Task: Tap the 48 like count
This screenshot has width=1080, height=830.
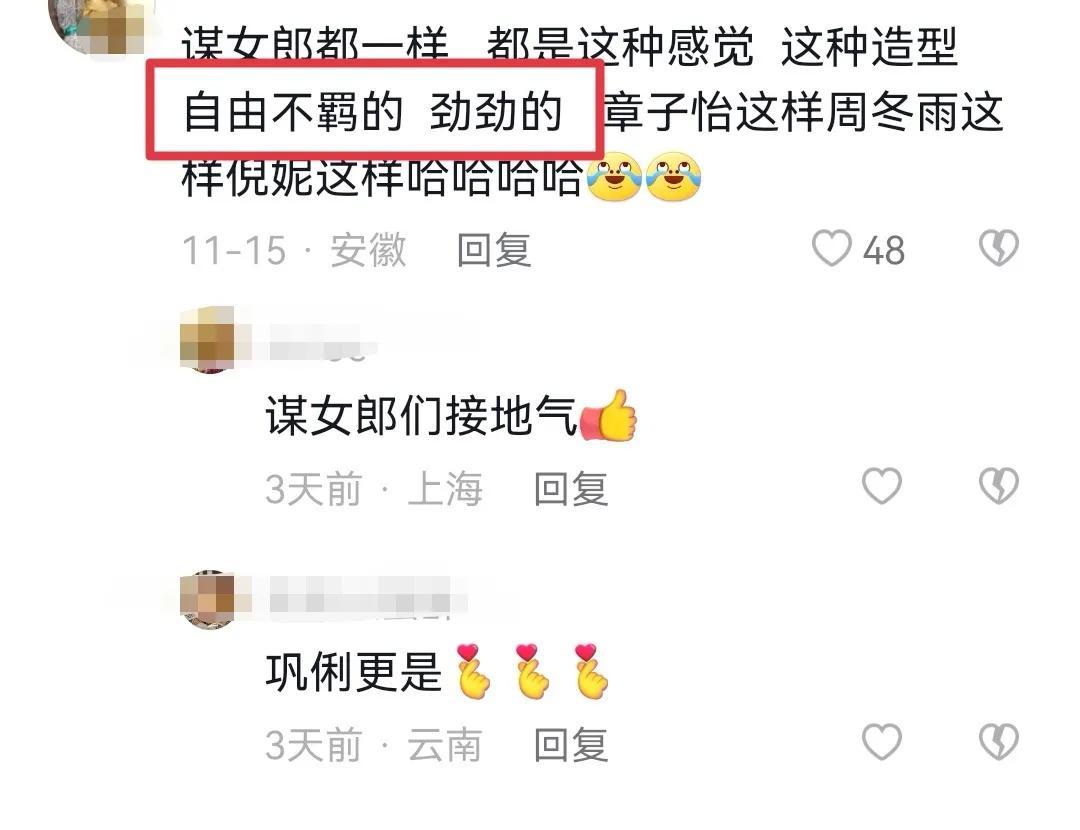Action: coord(884,250)
